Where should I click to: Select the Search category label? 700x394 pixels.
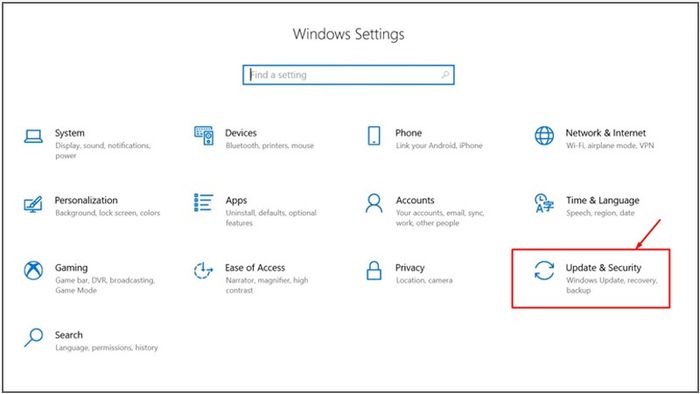[x=69, y=335]
